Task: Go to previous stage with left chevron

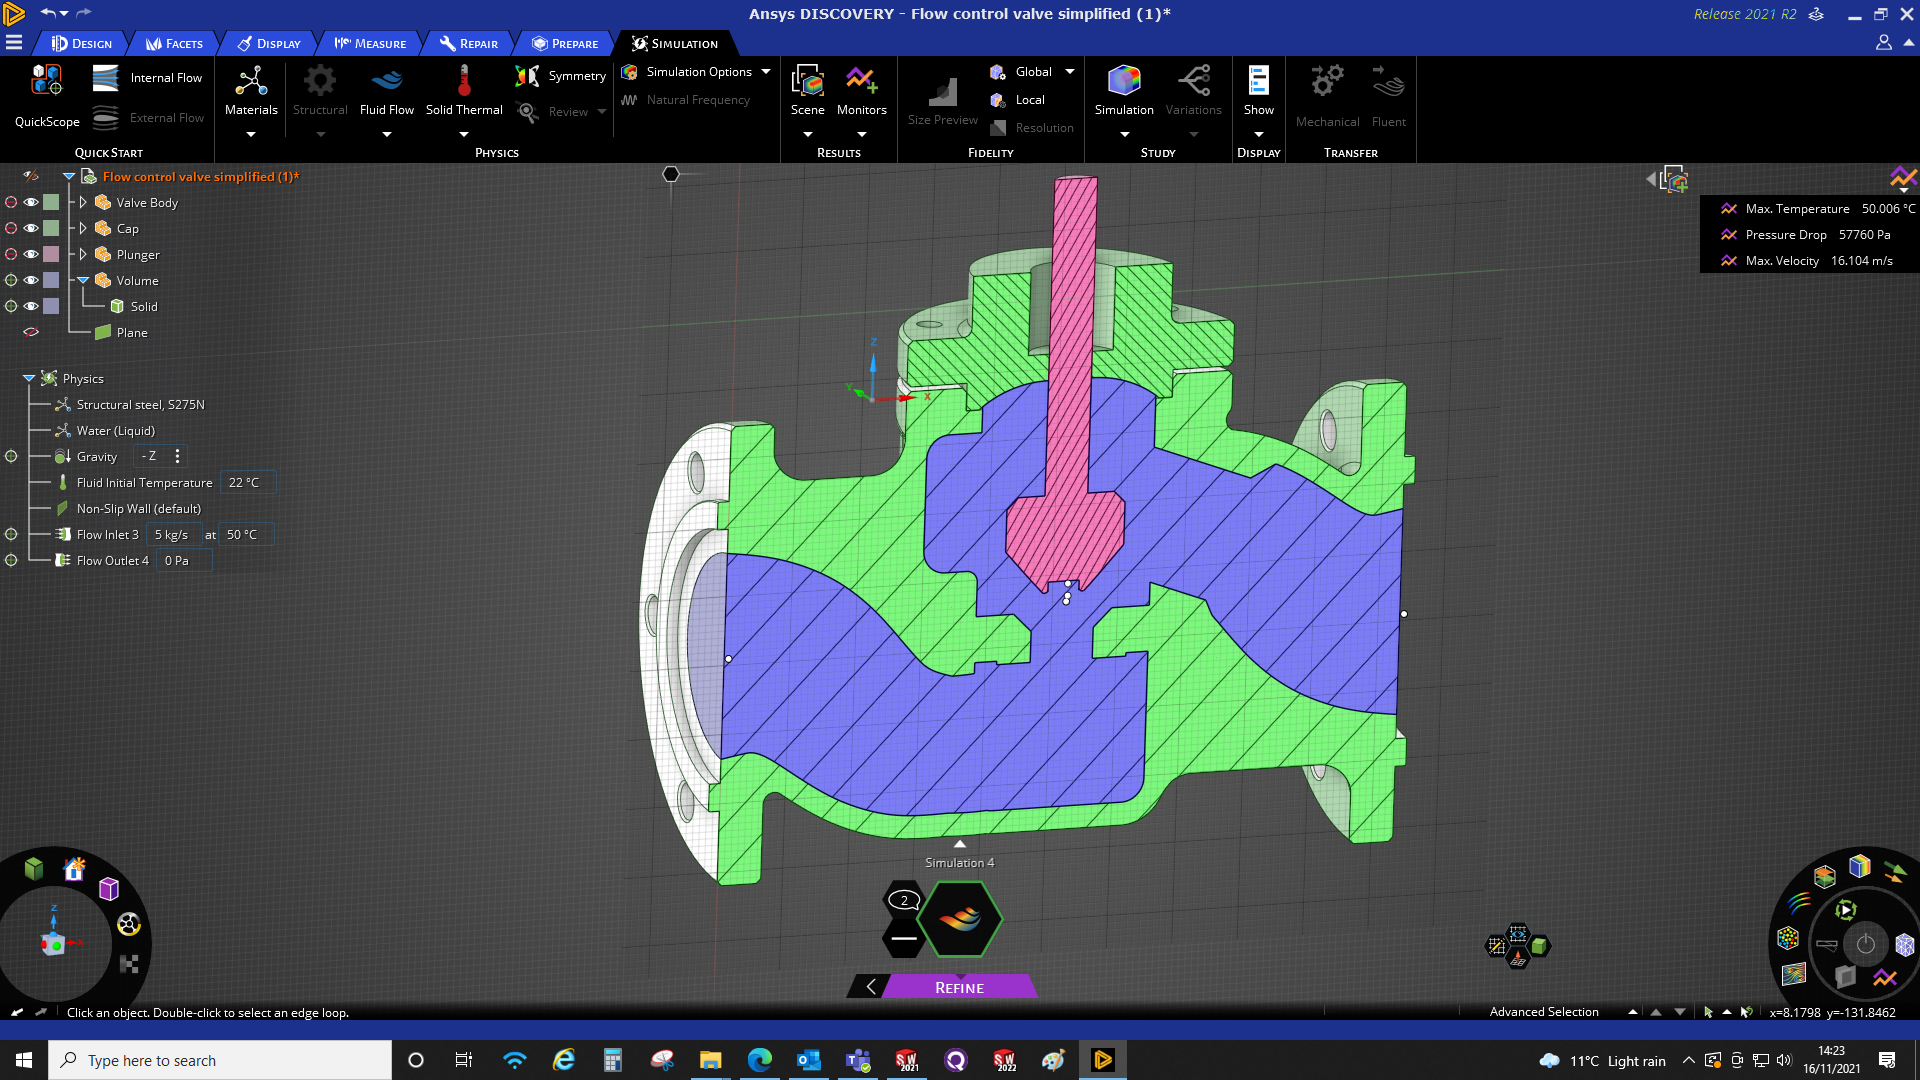Action: [x=870, y=987]
